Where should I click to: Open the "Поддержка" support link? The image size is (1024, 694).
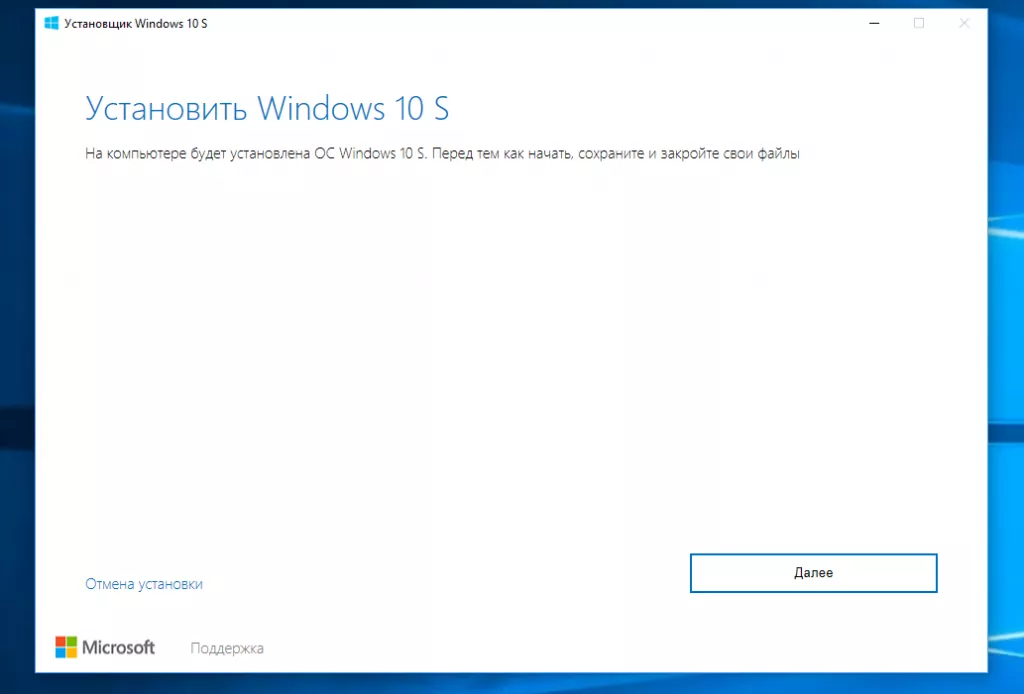(x=226, y=648)
